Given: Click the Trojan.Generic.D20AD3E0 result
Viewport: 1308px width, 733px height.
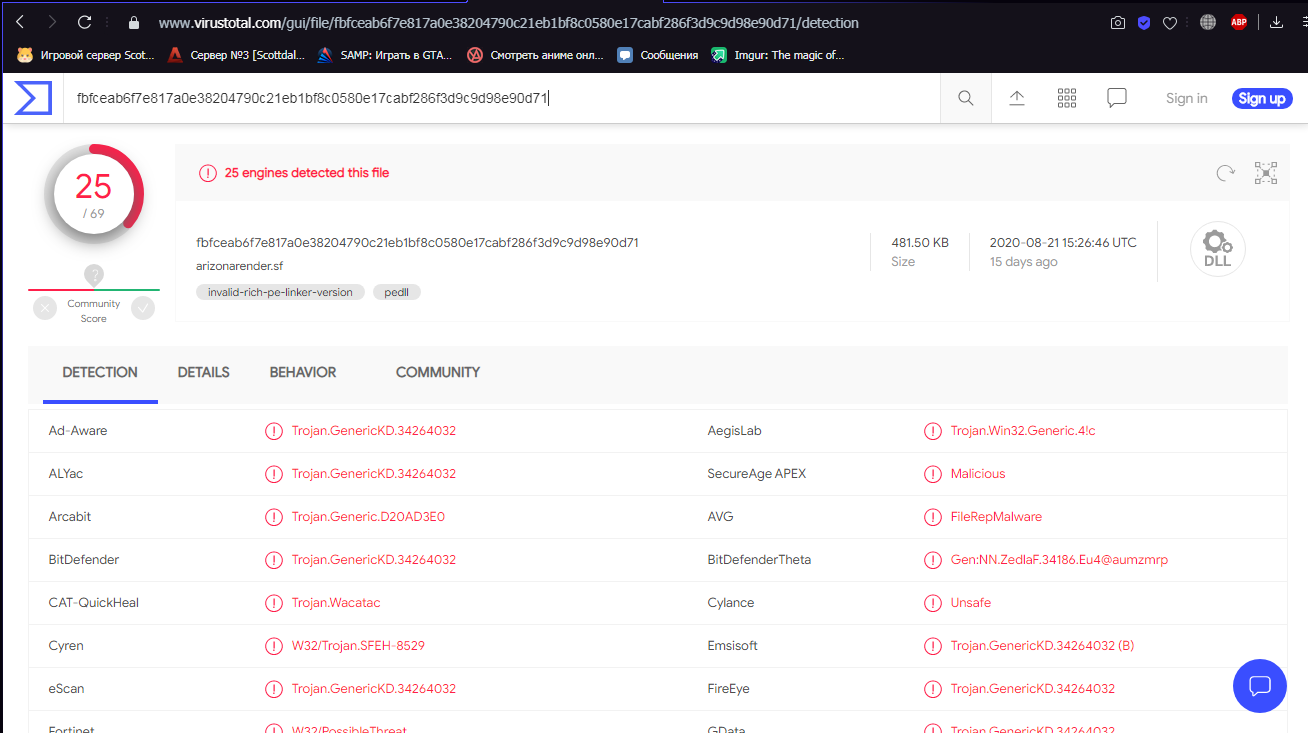Looking at the screenshot, I should (x=368, y=517).
